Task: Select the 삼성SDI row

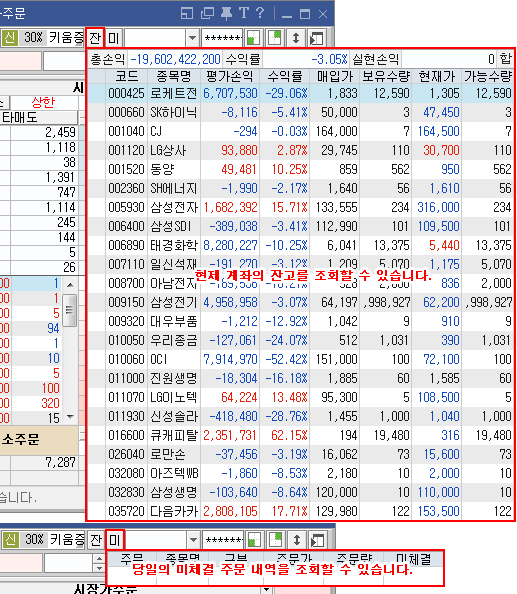Action: coord(301,226)
